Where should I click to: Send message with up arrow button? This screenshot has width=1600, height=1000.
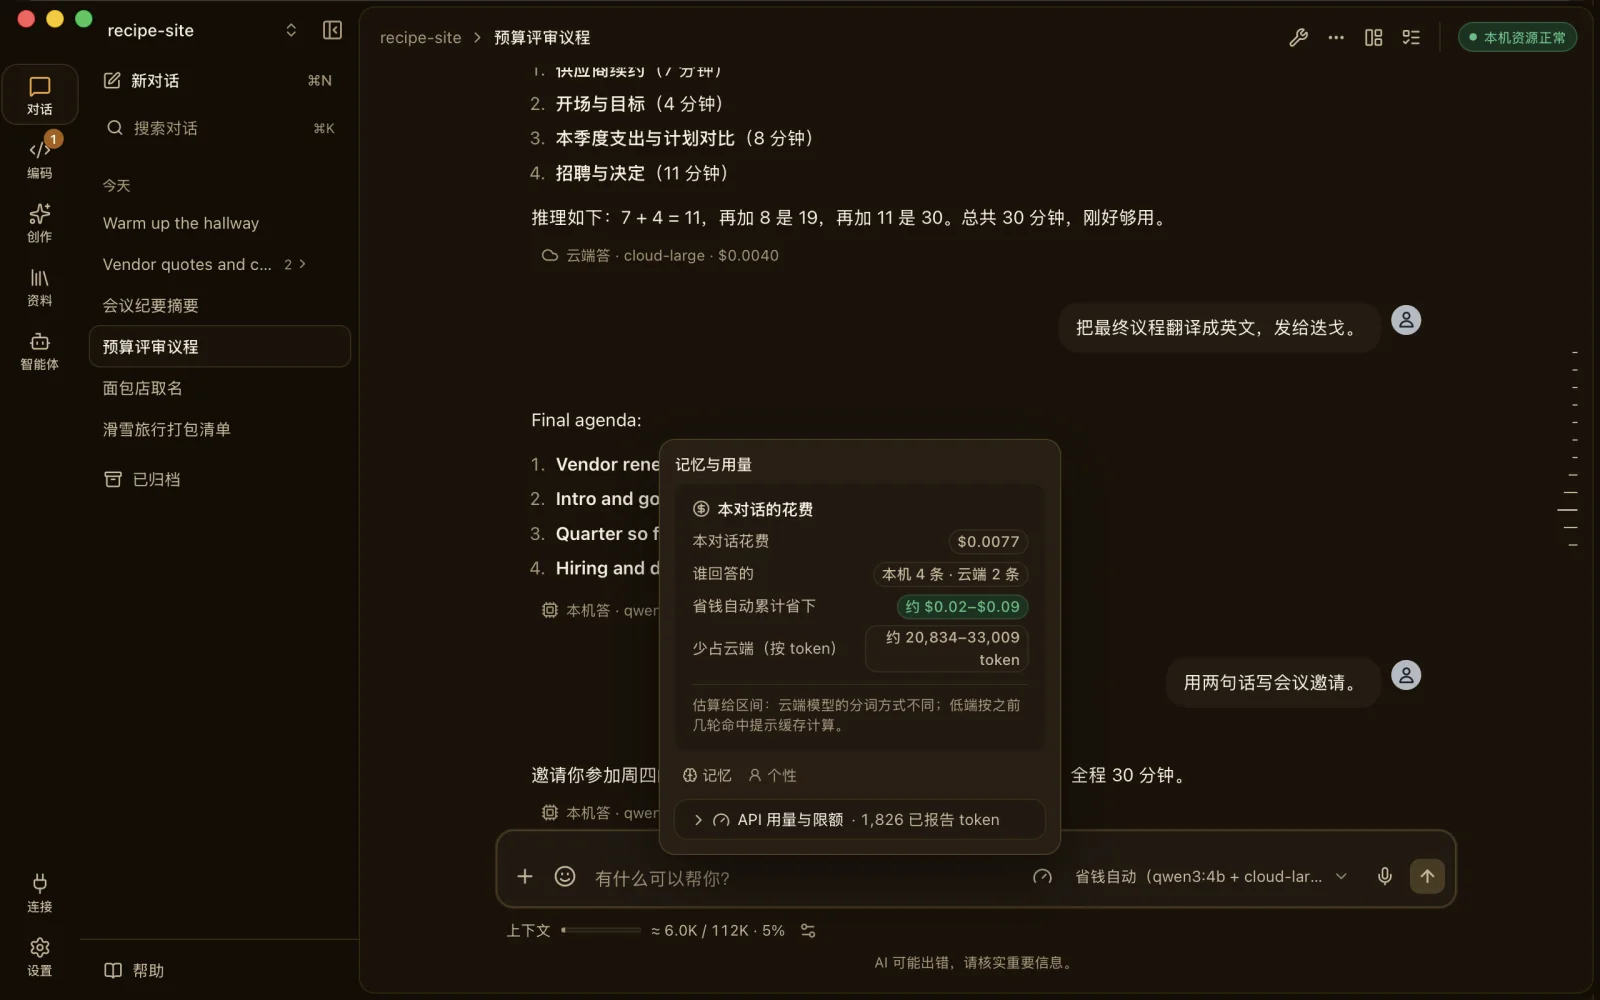click(x=1427, y=876)
